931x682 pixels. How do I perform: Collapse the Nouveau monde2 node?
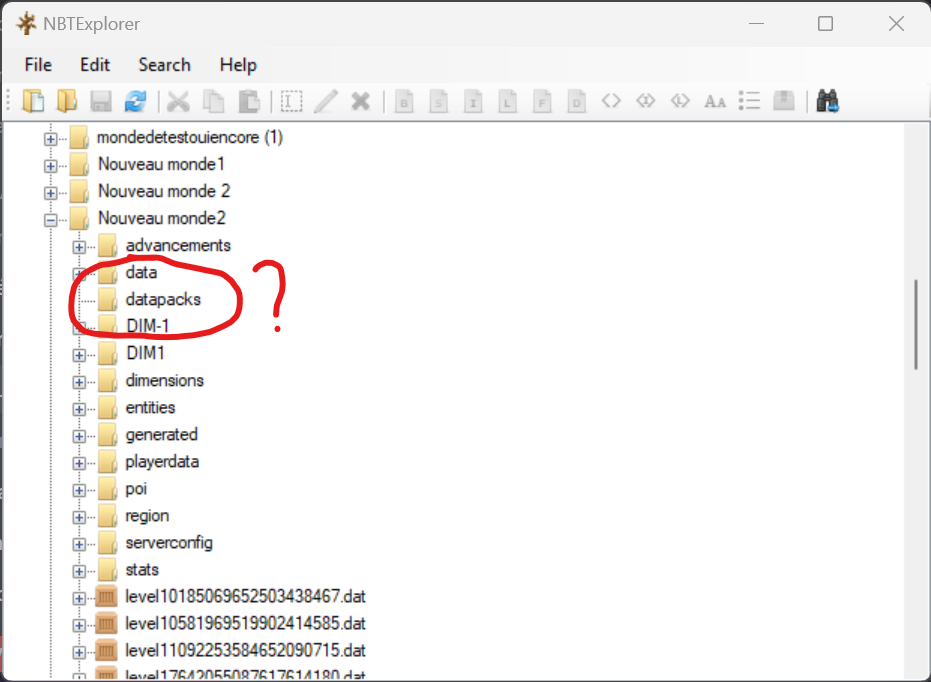click(50, 220)
